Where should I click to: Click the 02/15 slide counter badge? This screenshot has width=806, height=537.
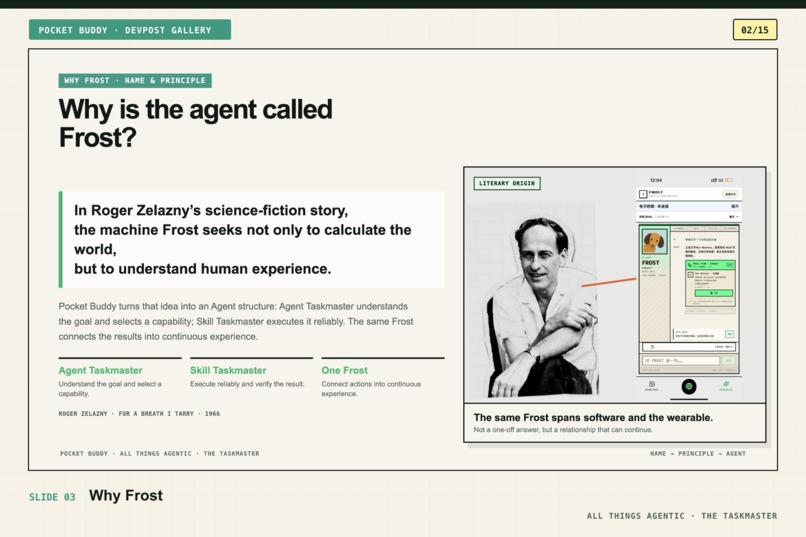tap(755, 30)
